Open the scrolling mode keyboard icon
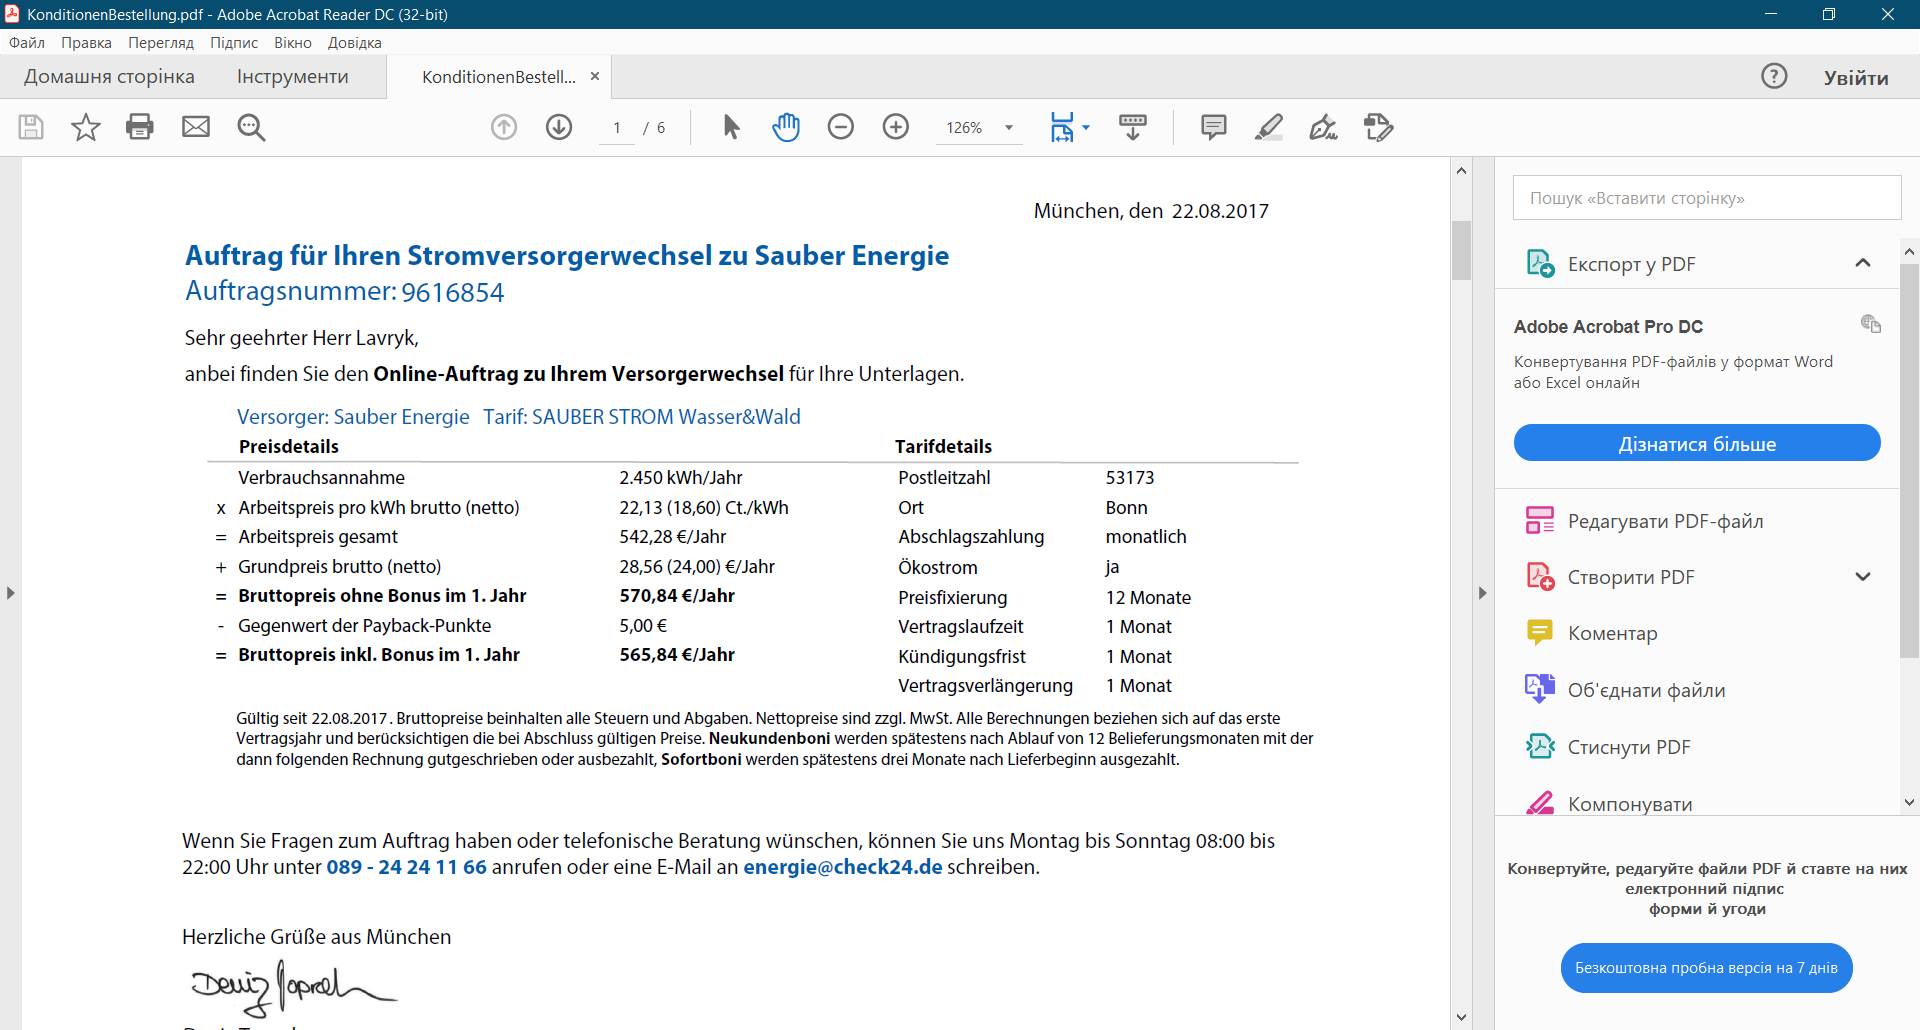The height and width of the screenshot is (1030, 1920). 1133,127
